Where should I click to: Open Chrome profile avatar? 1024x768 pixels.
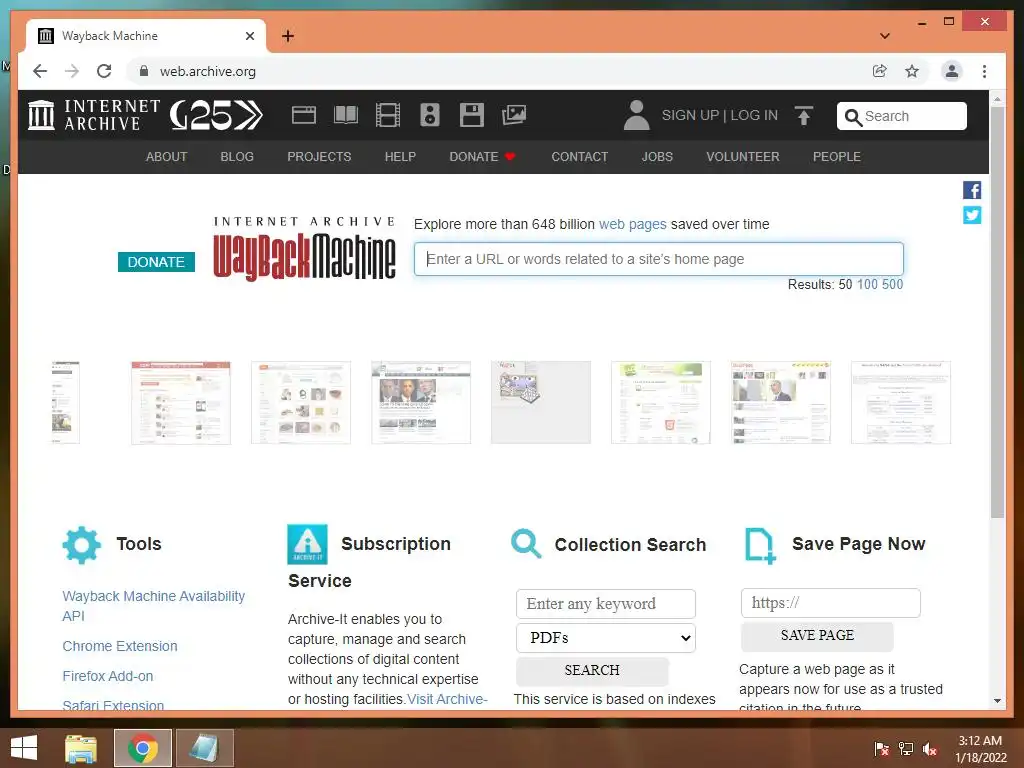(x=952, y=71)
